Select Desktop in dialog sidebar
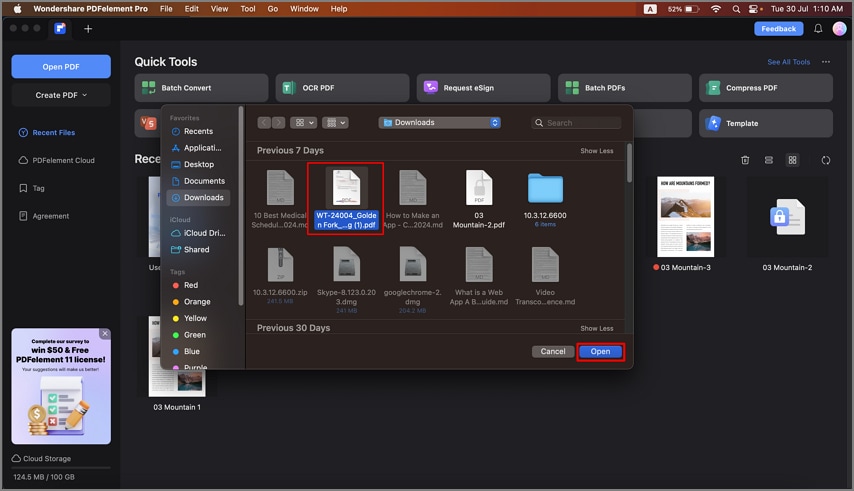 [198, 164]
